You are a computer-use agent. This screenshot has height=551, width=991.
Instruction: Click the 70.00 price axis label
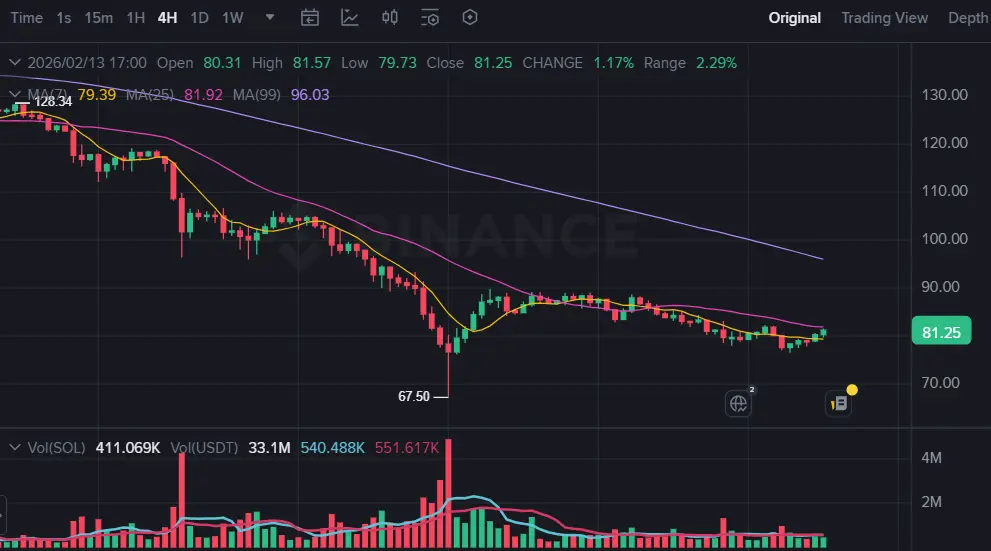pos(940,382)
